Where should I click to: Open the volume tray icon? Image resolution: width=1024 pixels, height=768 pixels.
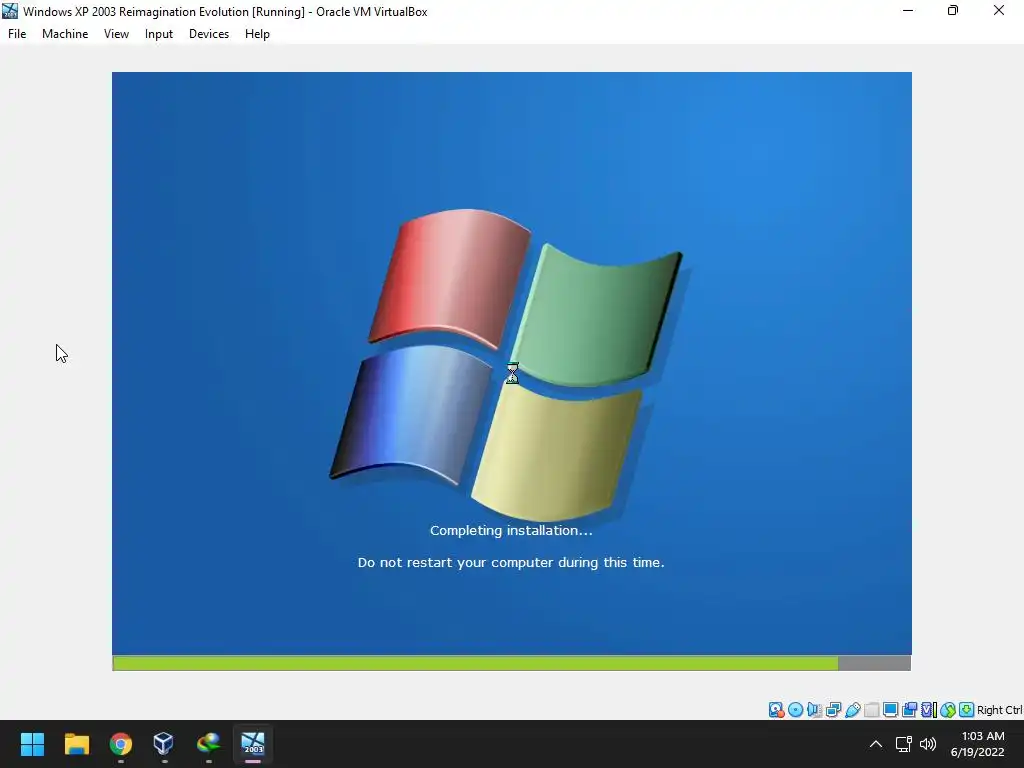tap(928, 744)
